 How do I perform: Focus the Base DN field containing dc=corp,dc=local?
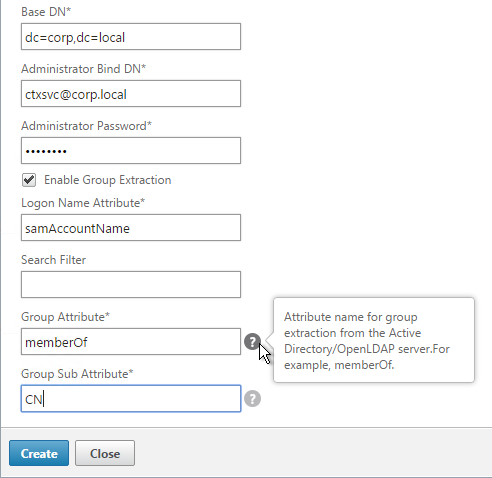[131, 37]
